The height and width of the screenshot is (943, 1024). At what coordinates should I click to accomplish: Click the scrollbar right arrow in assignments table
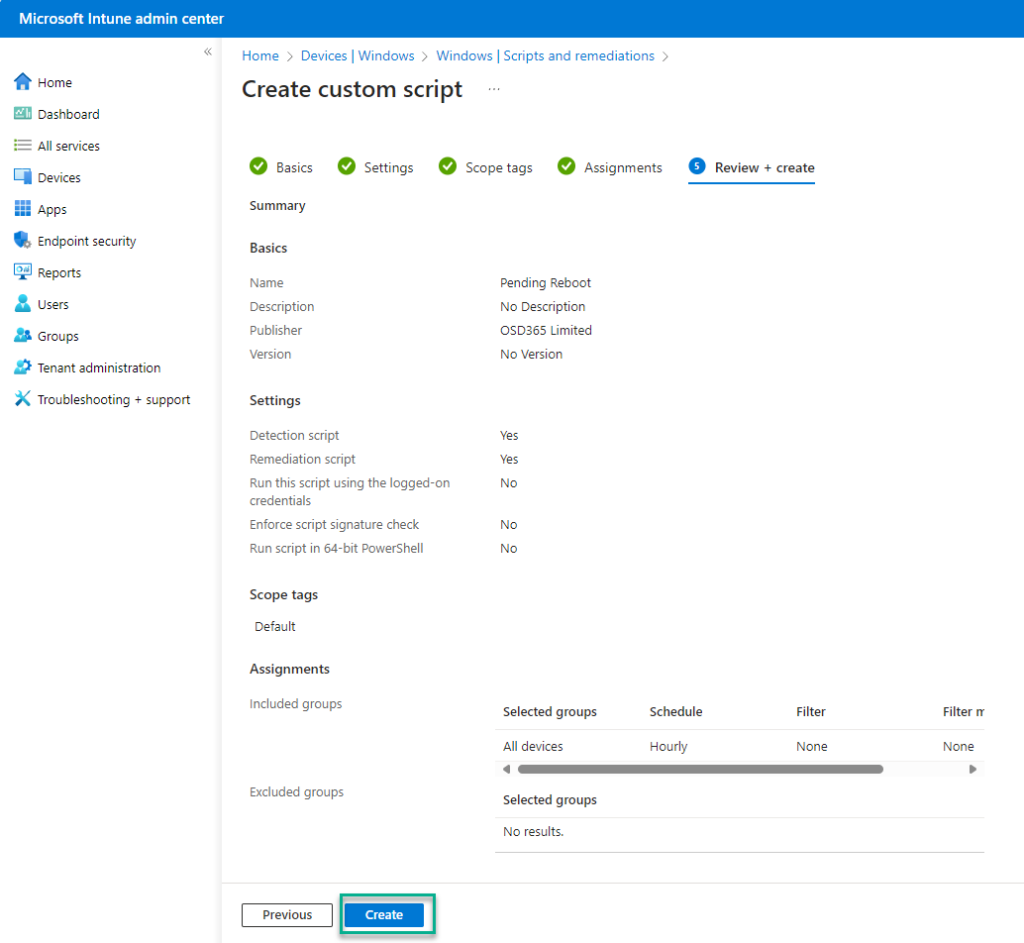pyautogui.click(x=972, y=769)
